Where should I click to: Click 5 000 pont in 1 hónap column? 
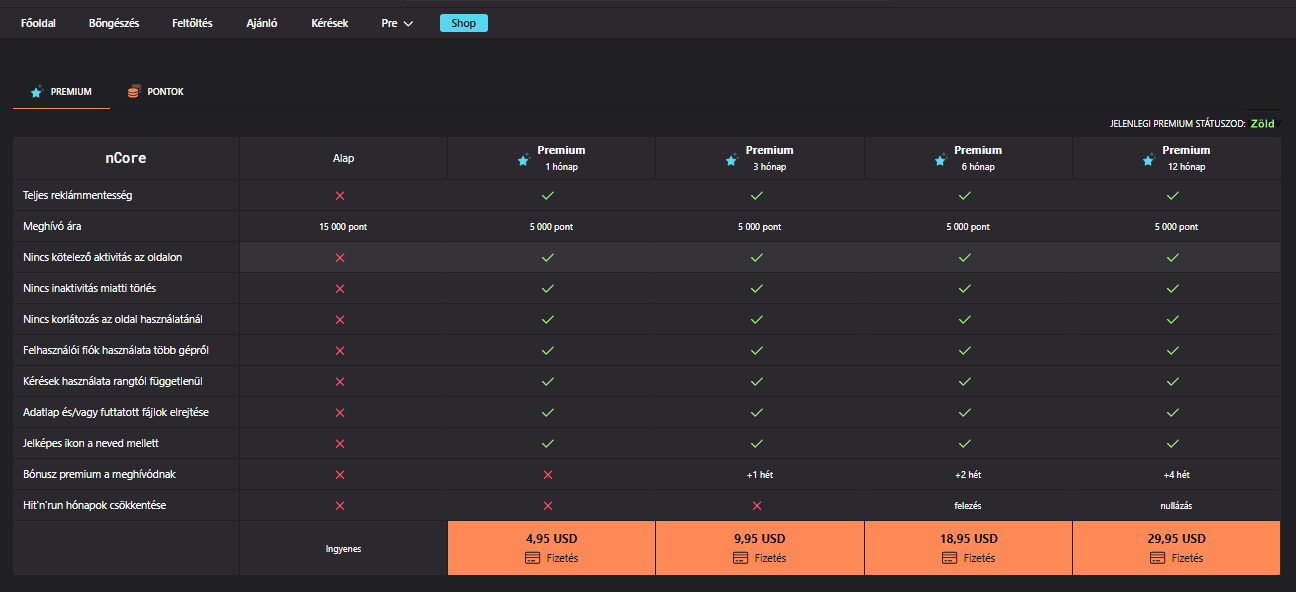551,227
